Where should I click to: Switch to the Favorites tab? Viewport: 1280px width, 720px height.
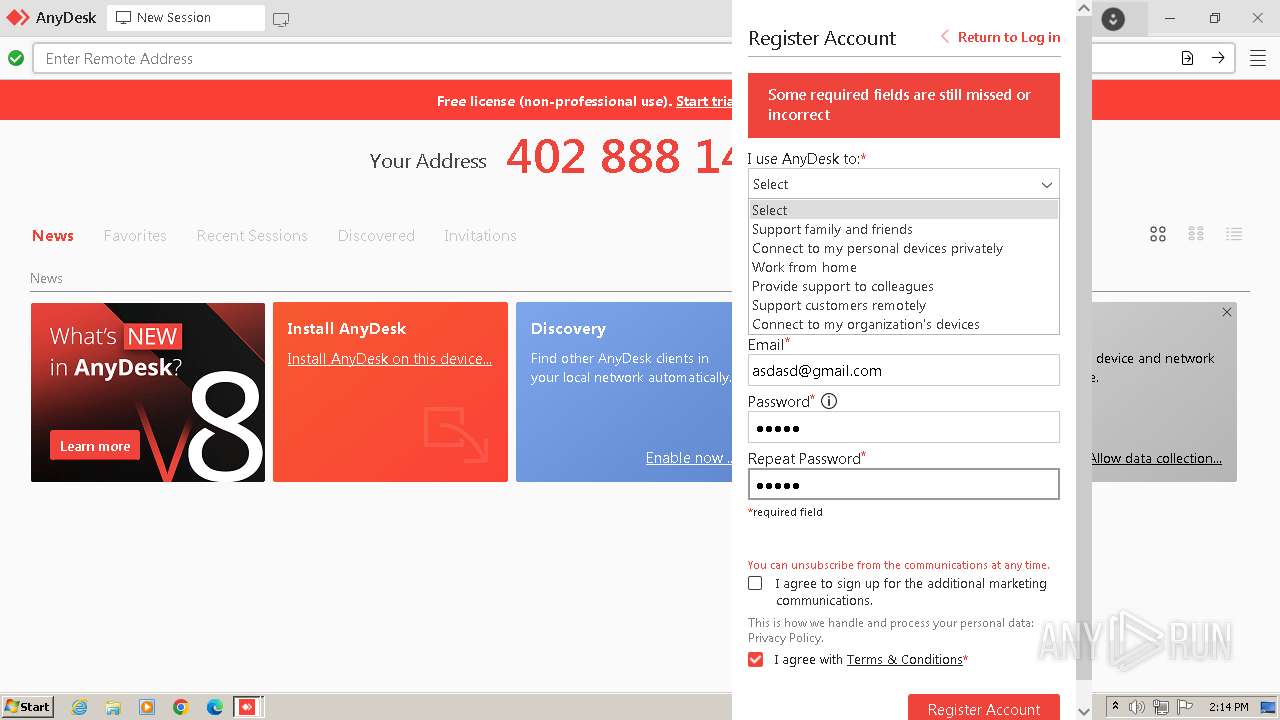coord(135,235)
